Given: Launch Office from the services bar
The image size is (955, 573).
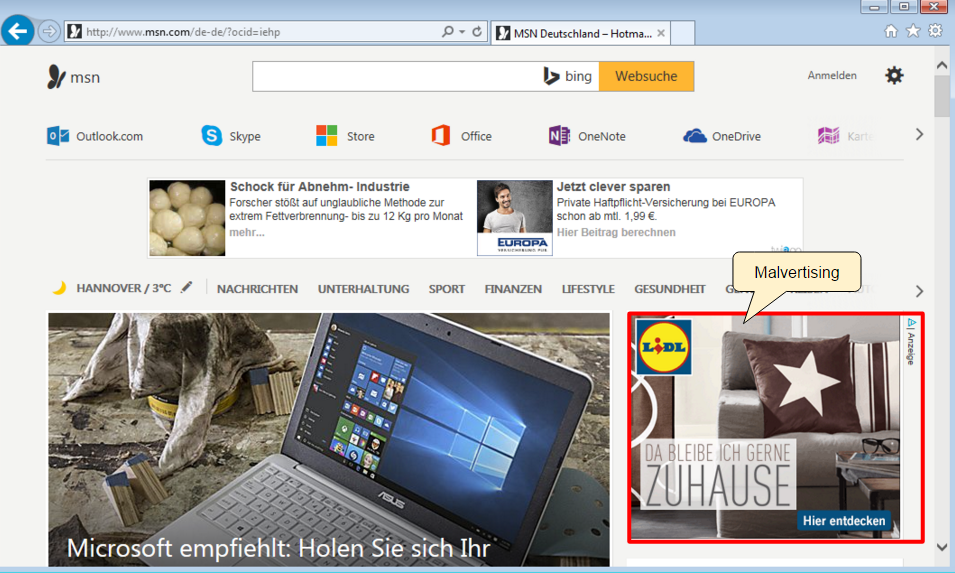Looking at the screenshot, I should (441, 136).
